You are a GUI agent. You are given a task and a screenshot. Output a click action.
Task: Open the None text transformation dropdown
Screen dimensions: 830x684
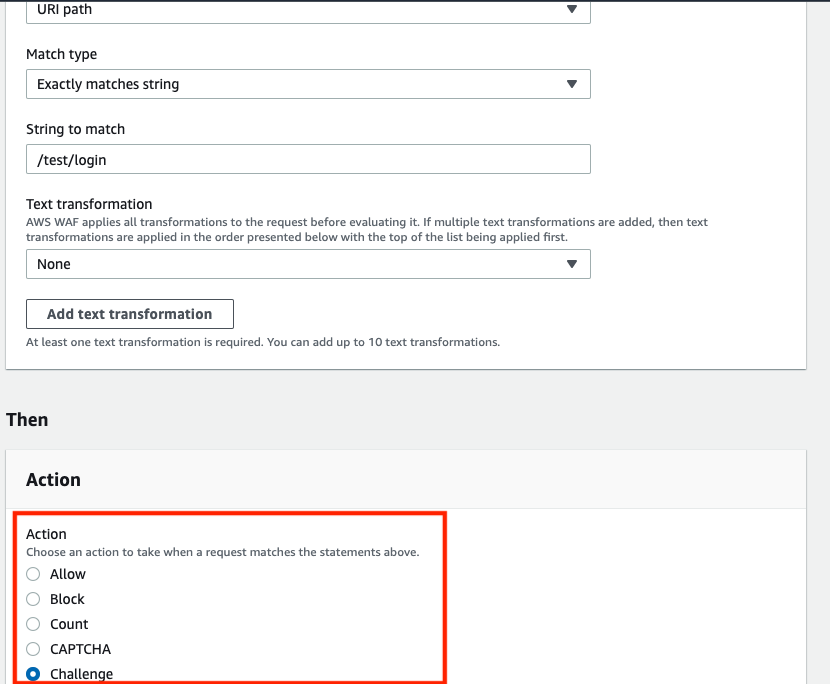coord(308,264)
